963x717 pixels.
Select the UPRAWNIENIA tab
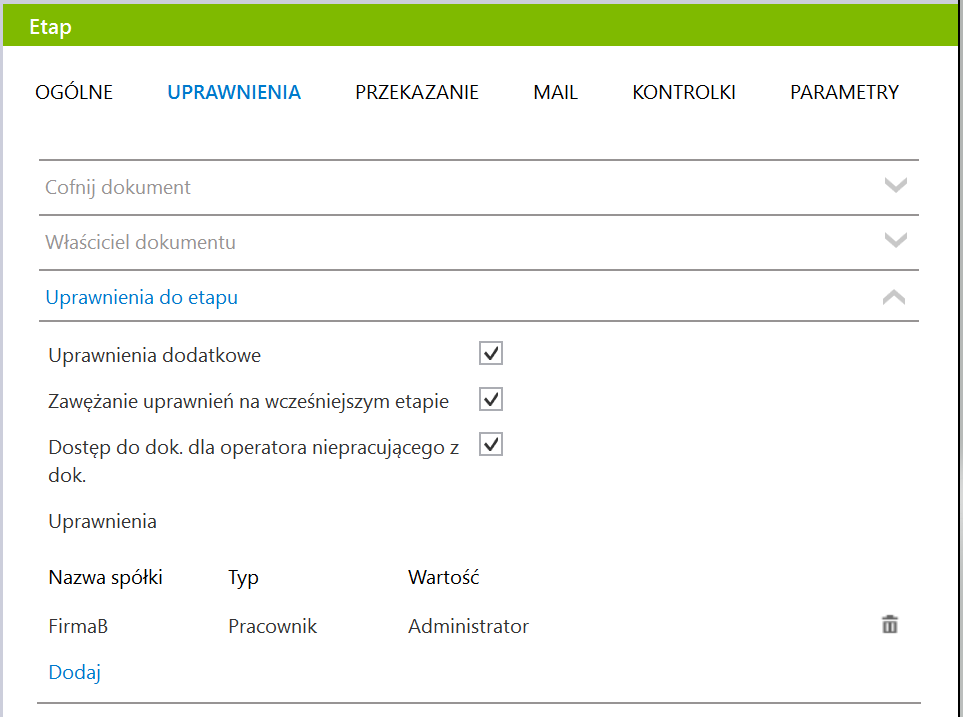pyautogui.click(x=234, y=92)
